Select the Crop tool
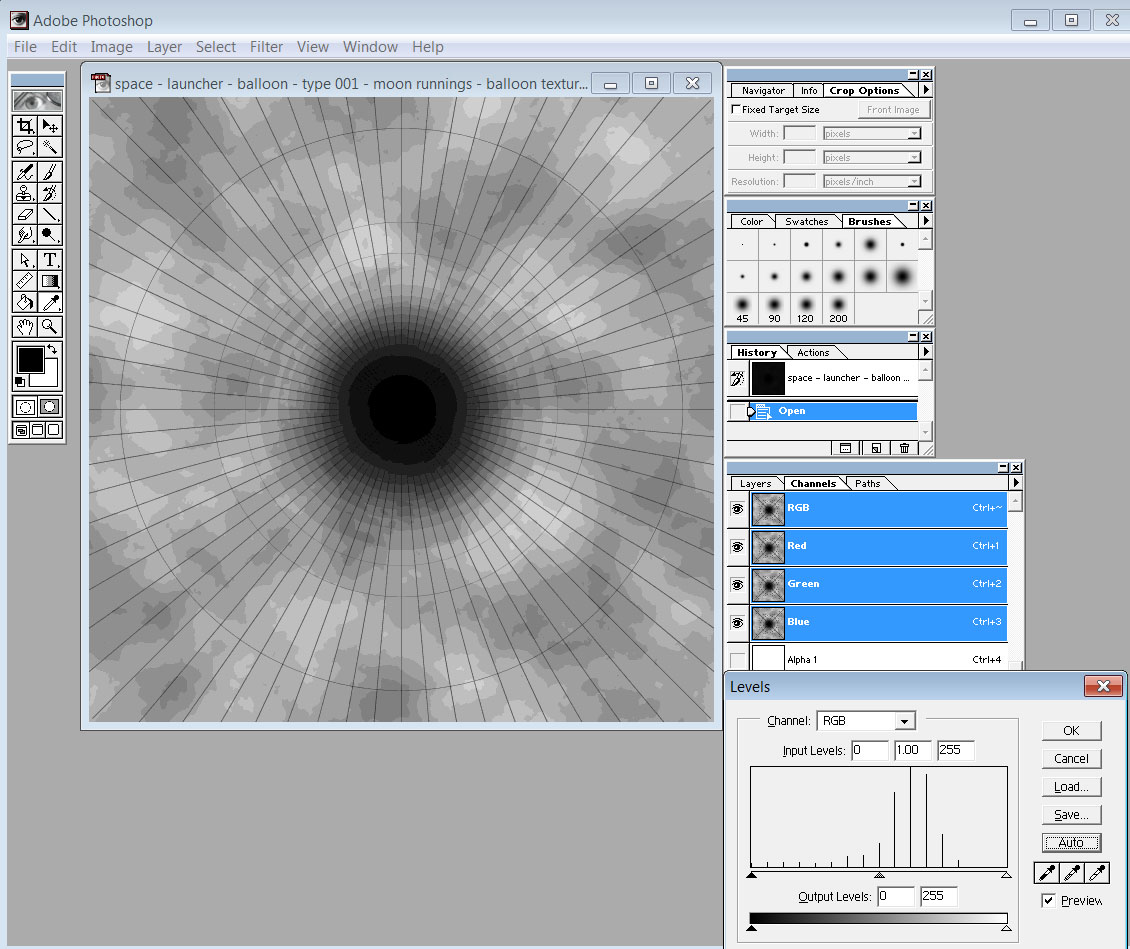The height and width of the screenshot is (949, 1130). [x=25, y=126]
